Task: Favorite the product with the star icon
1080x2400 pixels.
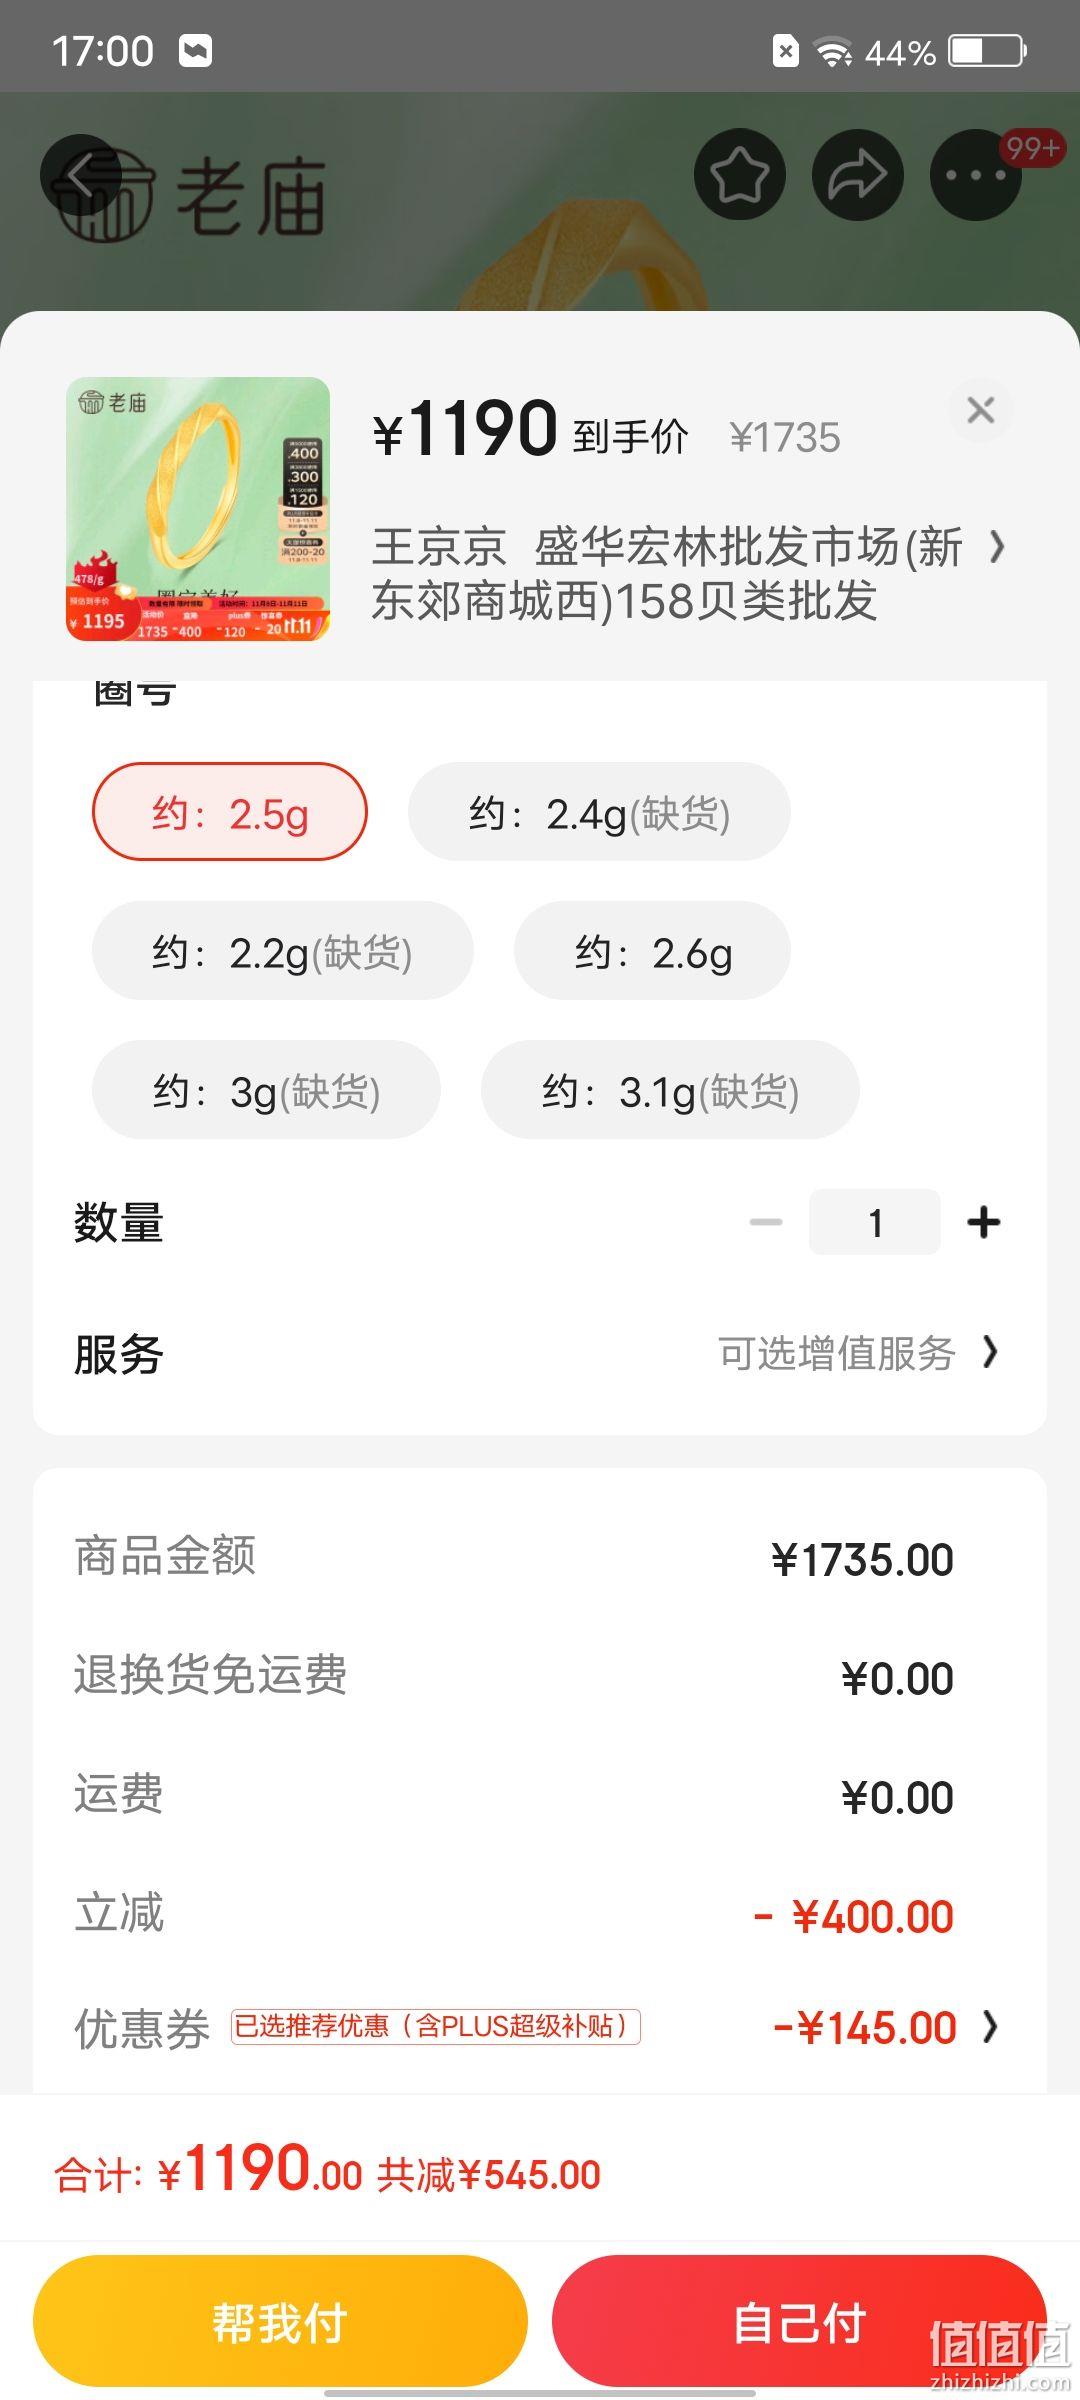Action: [740, 175]
